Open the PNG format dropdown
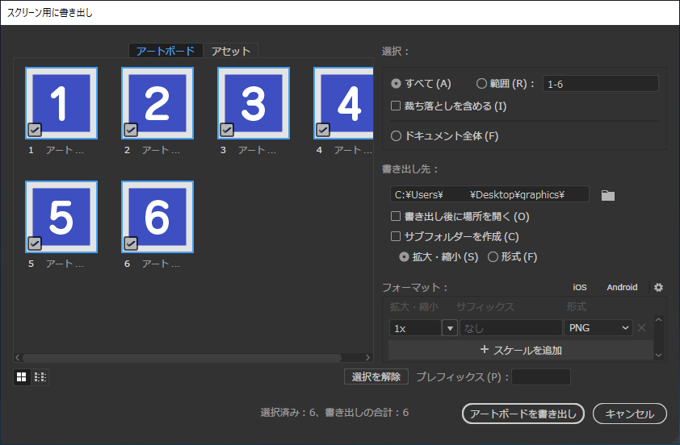The height and width of the screenshot is (445, 680). (598, 328)
